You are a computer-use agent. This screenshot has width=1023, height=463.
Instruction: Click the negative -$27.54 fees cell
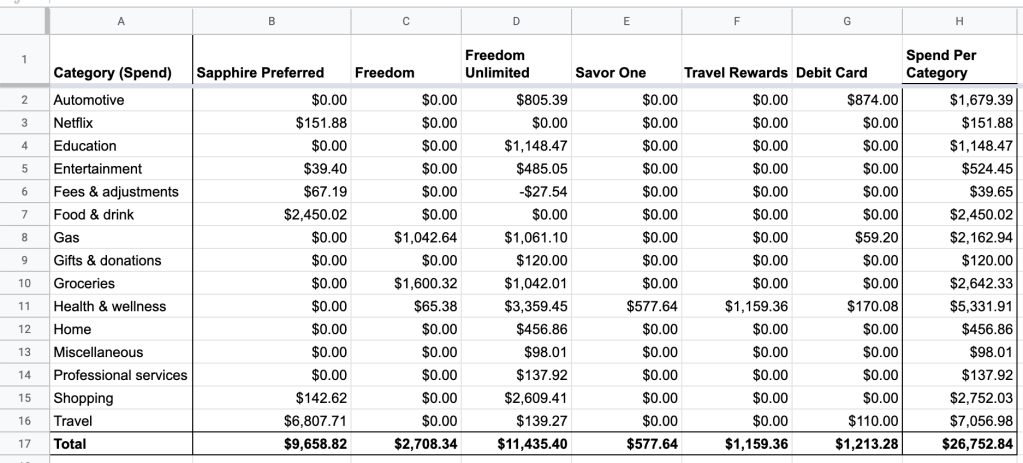(515, 191)
